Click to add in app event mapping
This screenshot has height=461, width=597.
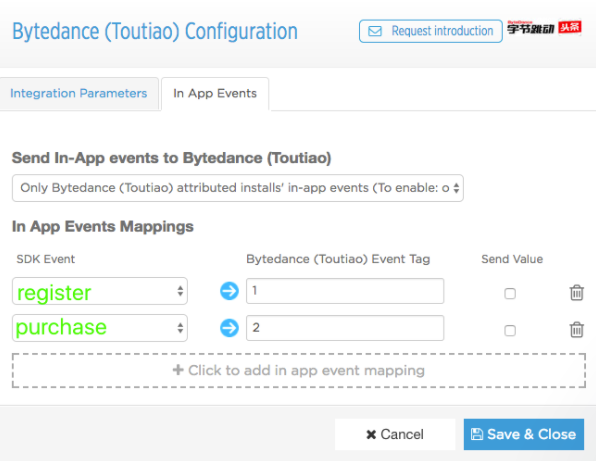pyautogui.click(x=298, y=370)
